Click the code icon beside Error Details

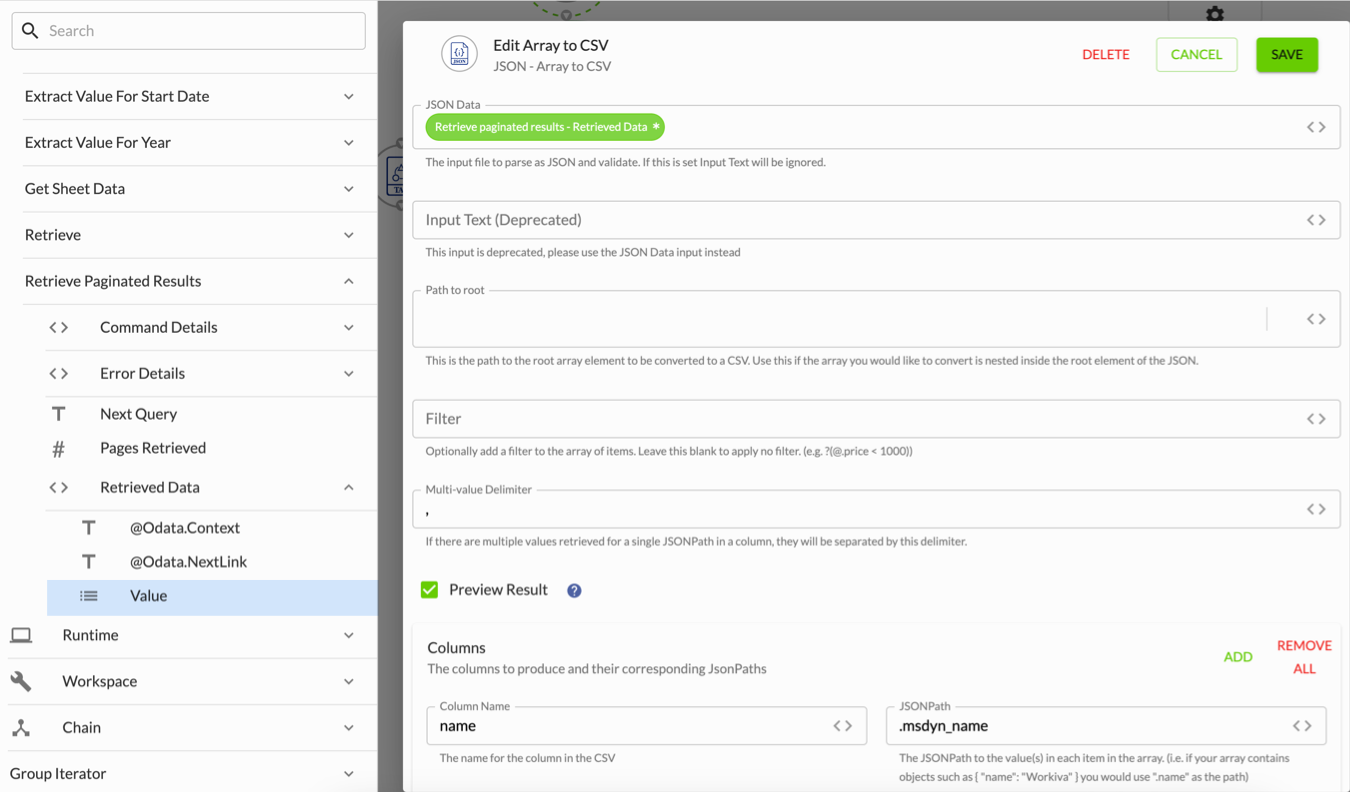tap(59, 373)
